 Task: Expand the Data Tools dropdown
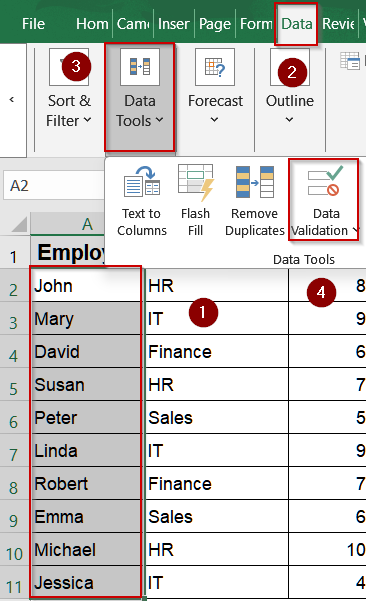tap(140, 98)
